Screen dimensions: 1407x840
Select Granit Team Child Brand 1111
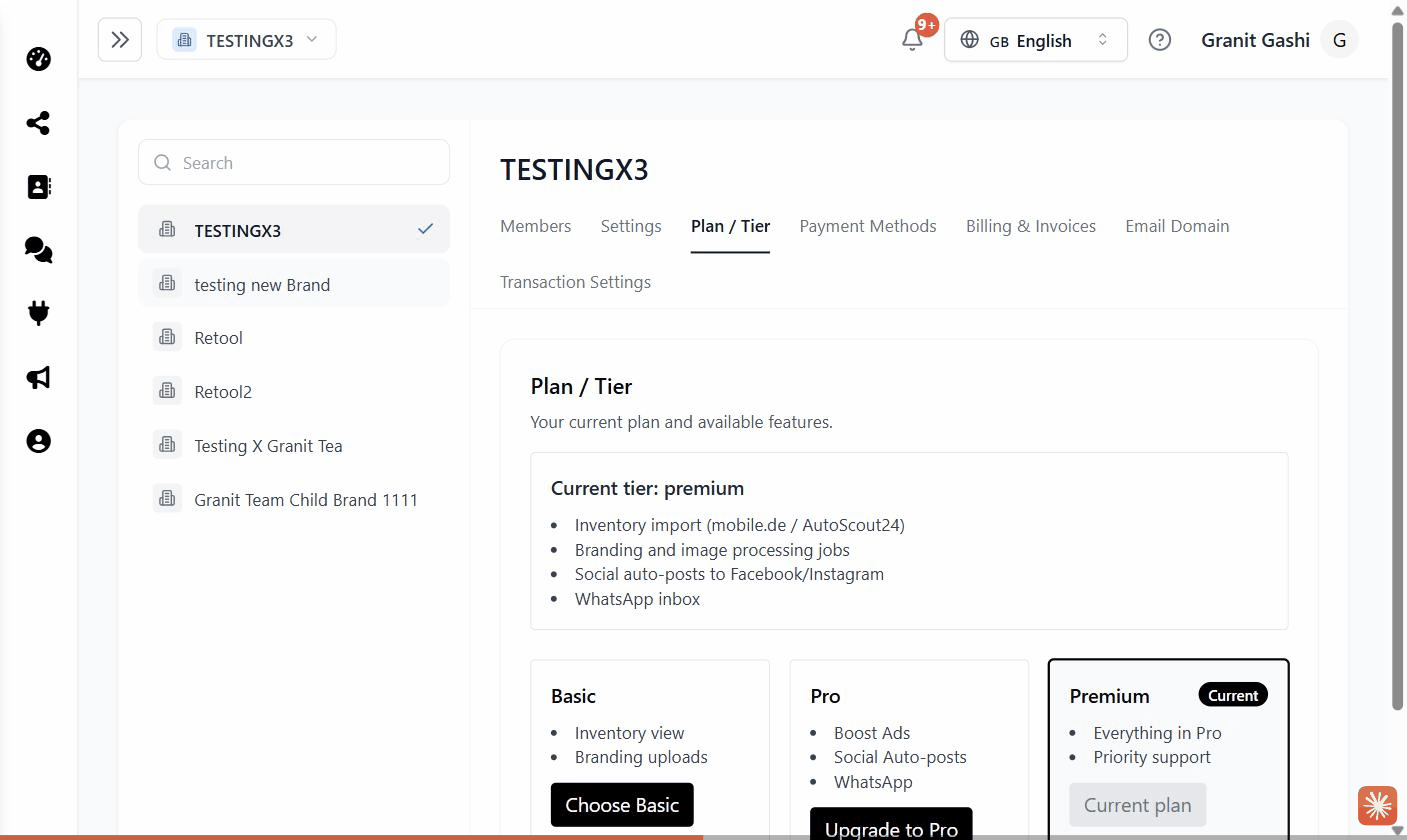[294, 500]
